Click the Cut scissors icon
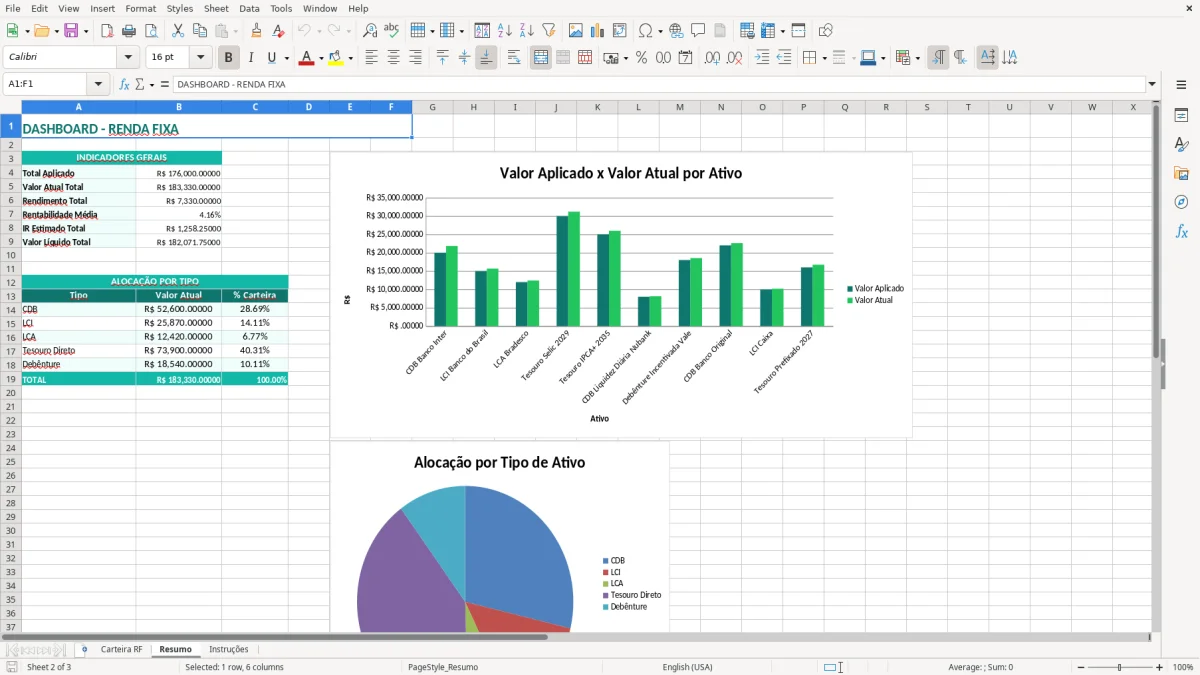The height and width of the screenshot is (675, 1200). pyautogui.click(x=178, y=31)
